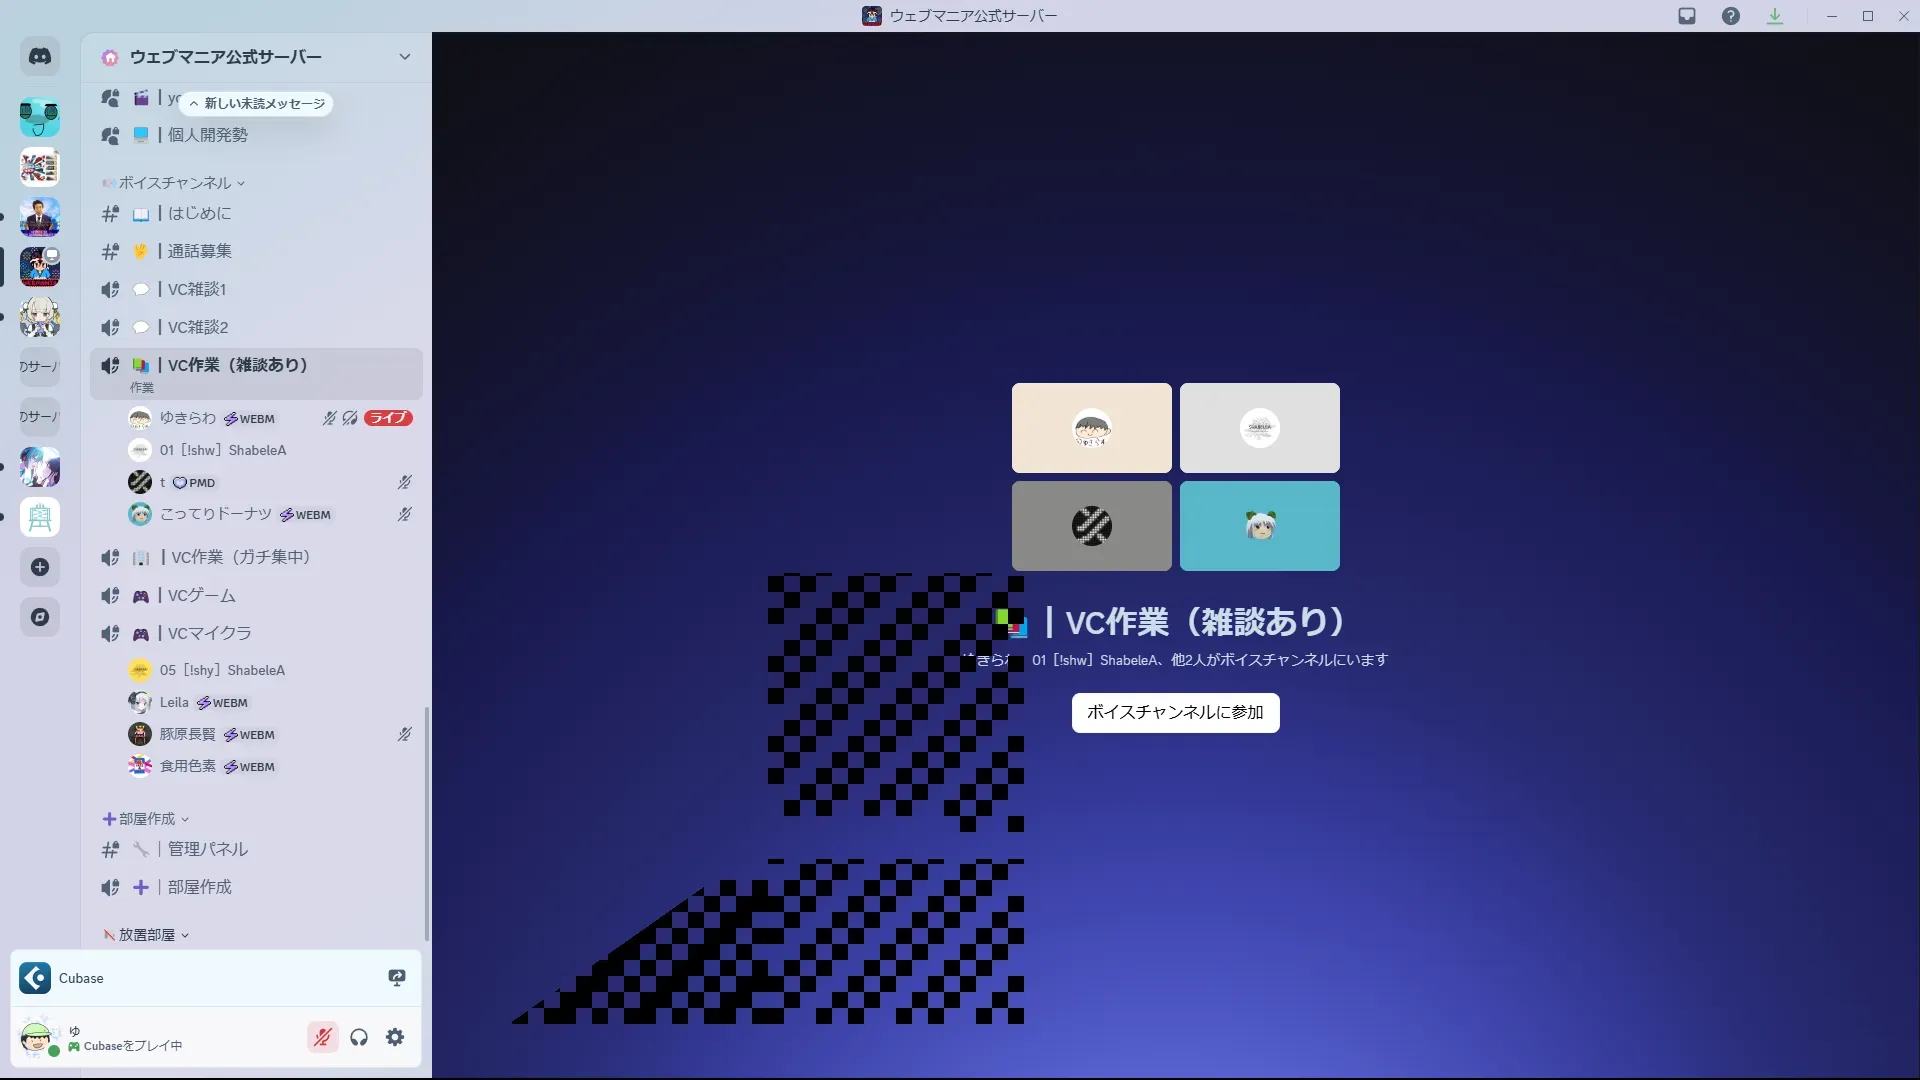Collapse the 部屋作成 category
The height and width of the screenshot is (1080, 1920).
(x=147, y=819)
